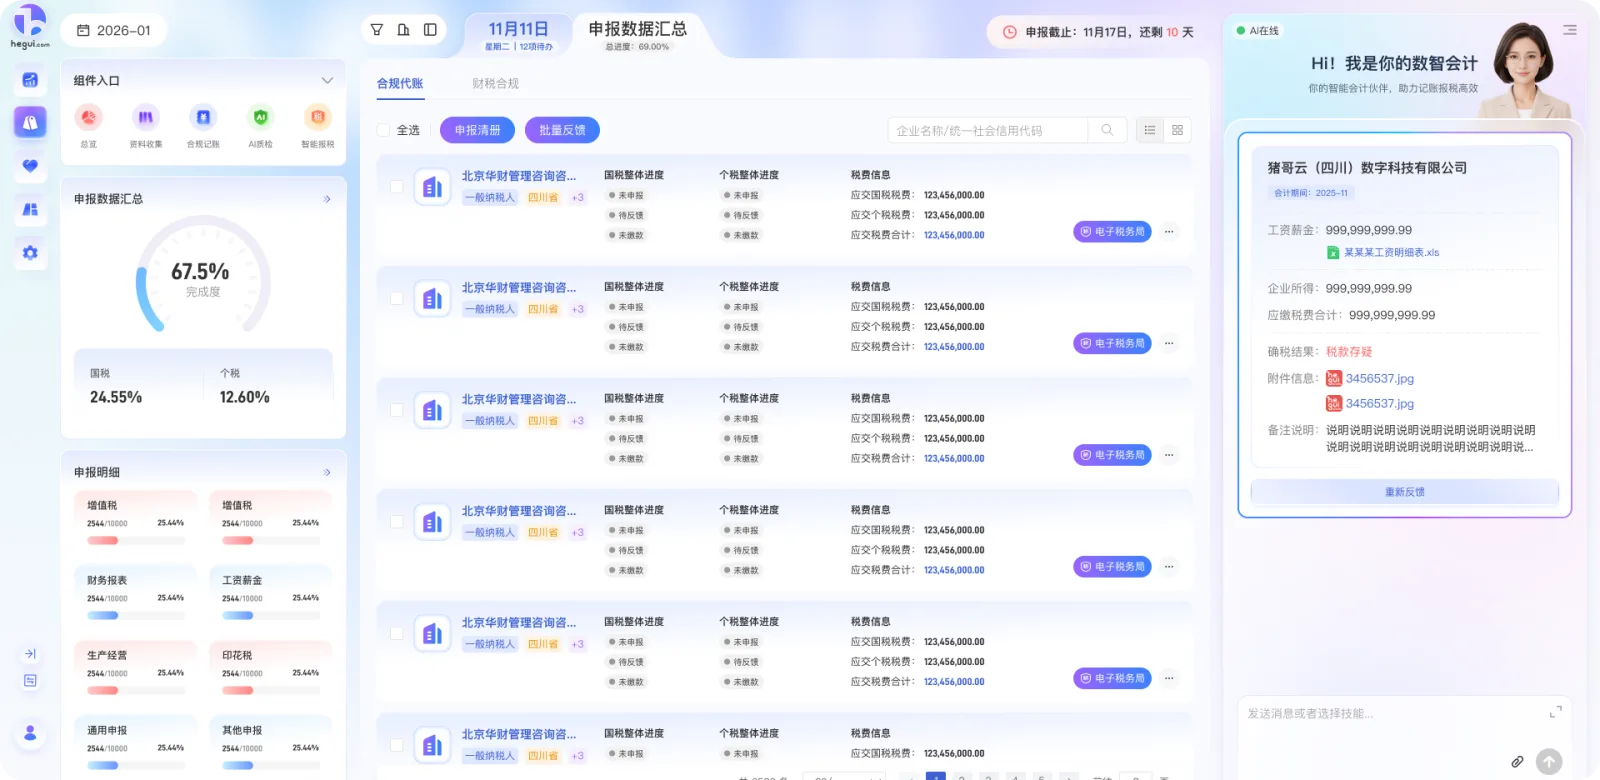
Task: Expand the +3 tags on first company
Action: point(578,198)
